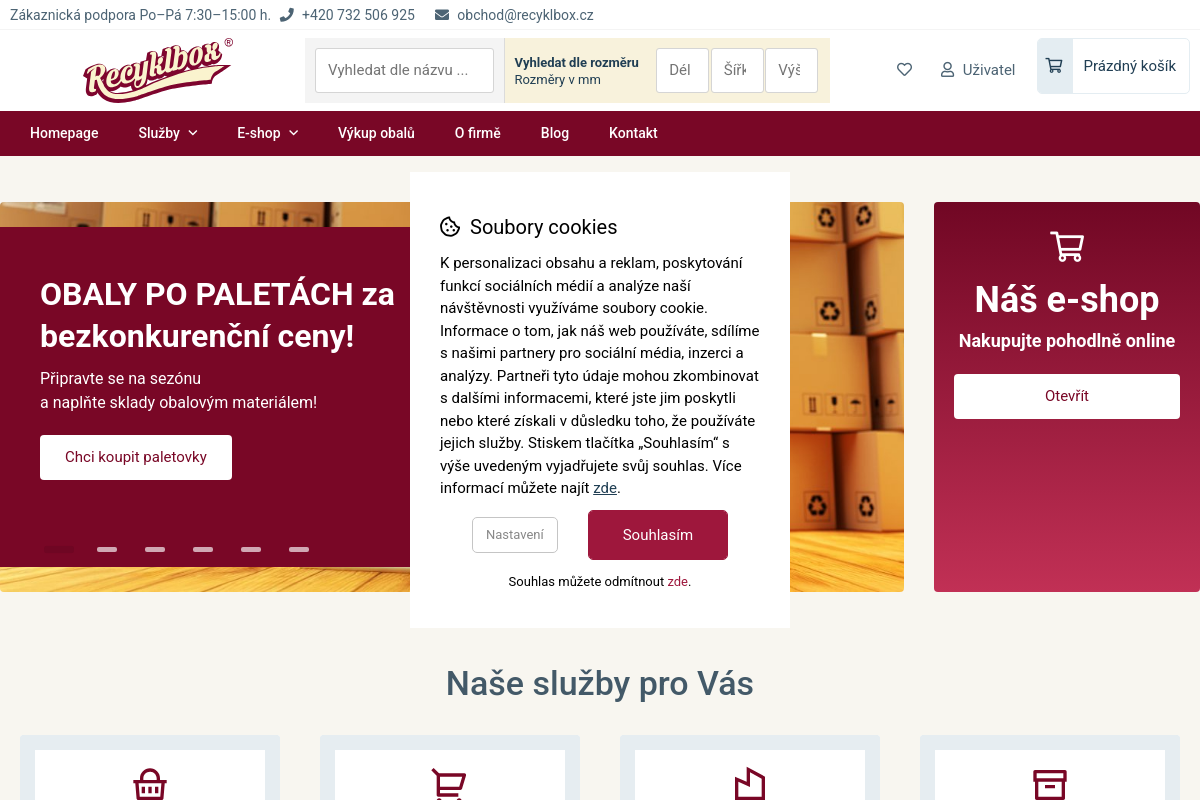The width and height of the screenshot is (1200, 800).
Task: Expand the E-shop dropdown menu
Action: (268, 133)
